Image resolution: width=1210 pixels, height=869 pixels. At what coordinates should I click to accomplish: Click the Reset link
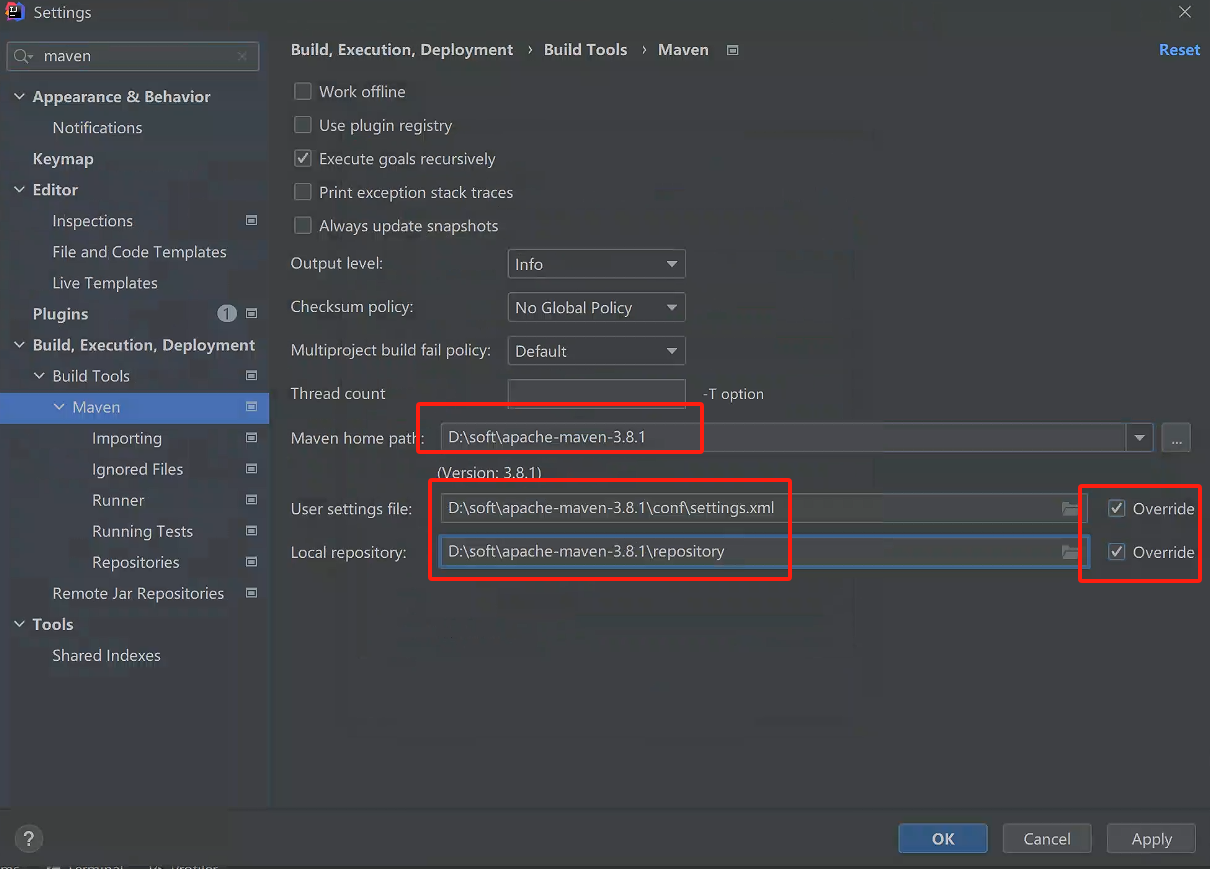tap(1179, 50)
